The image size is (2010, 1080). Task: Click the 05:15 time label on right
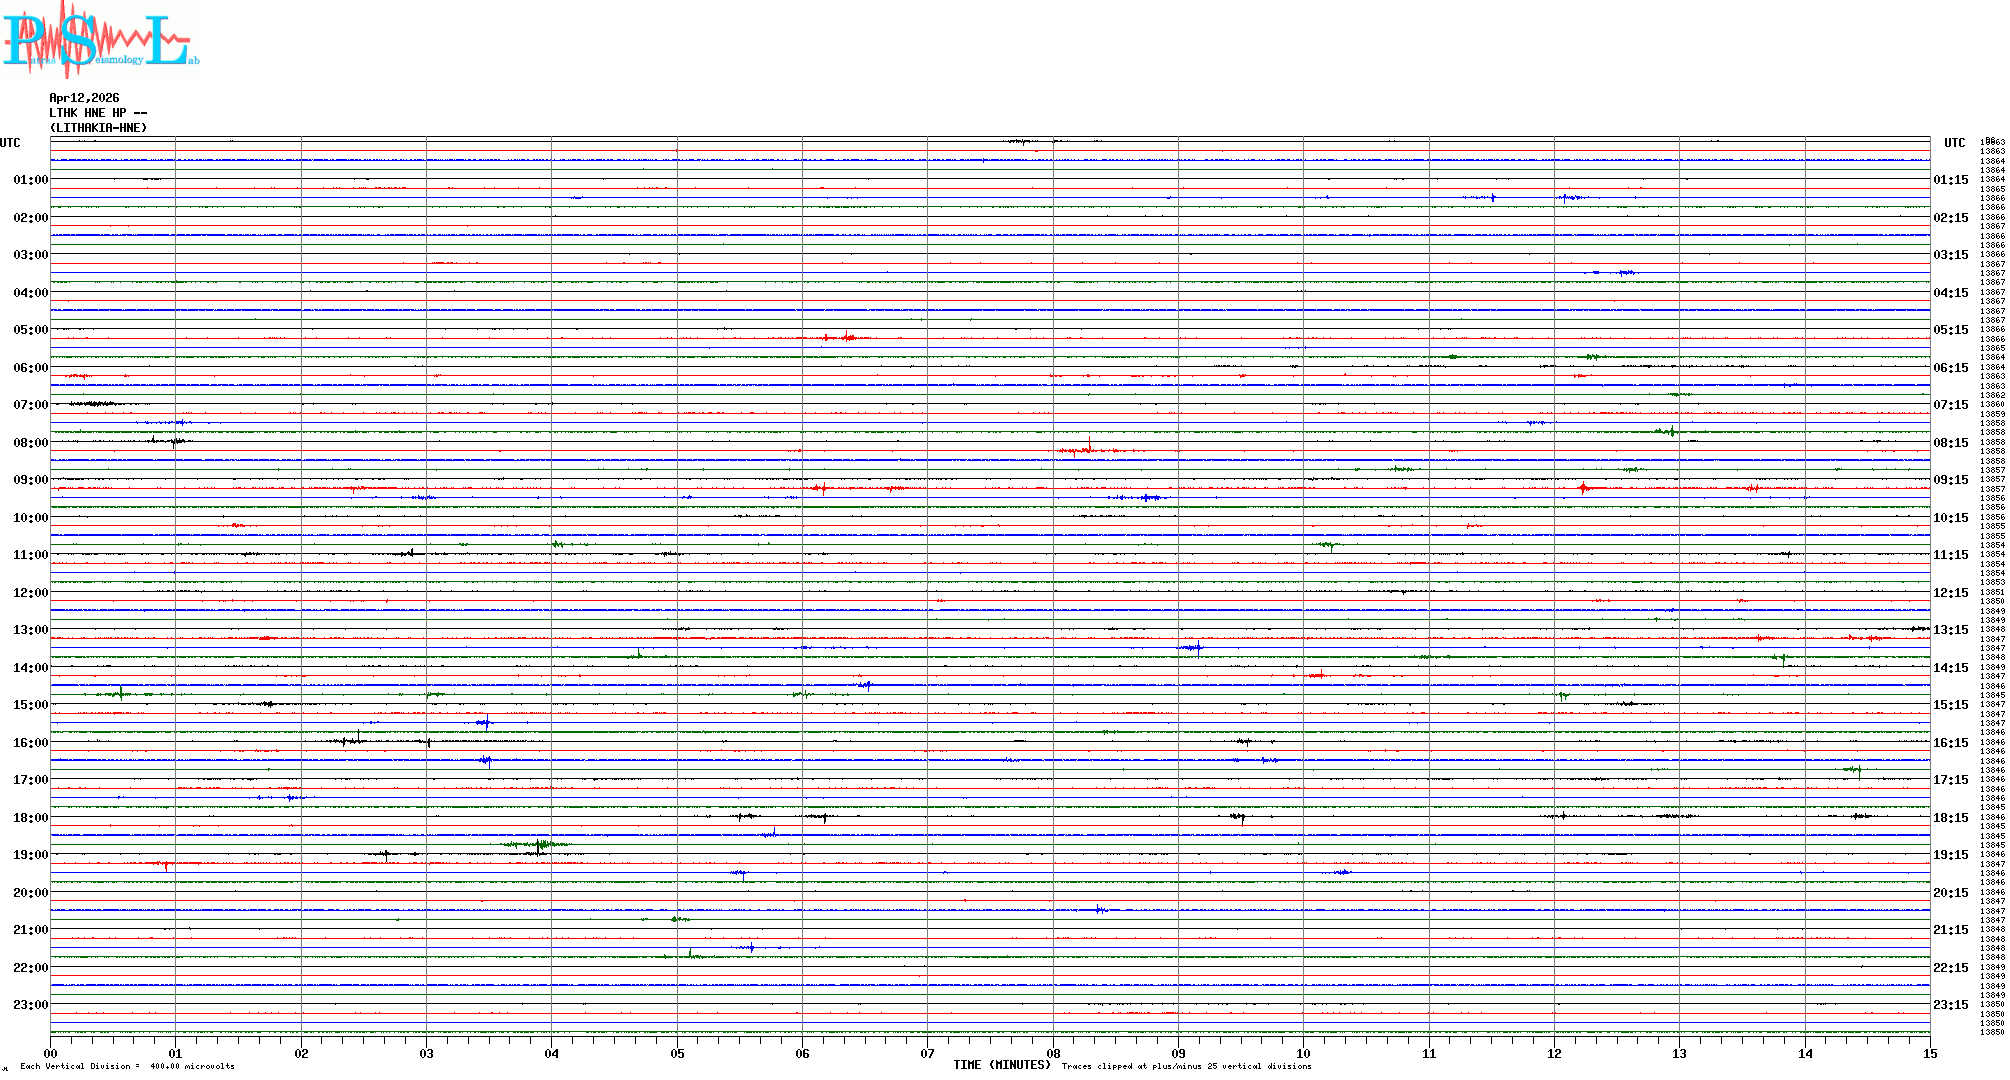coord(1950,330)
